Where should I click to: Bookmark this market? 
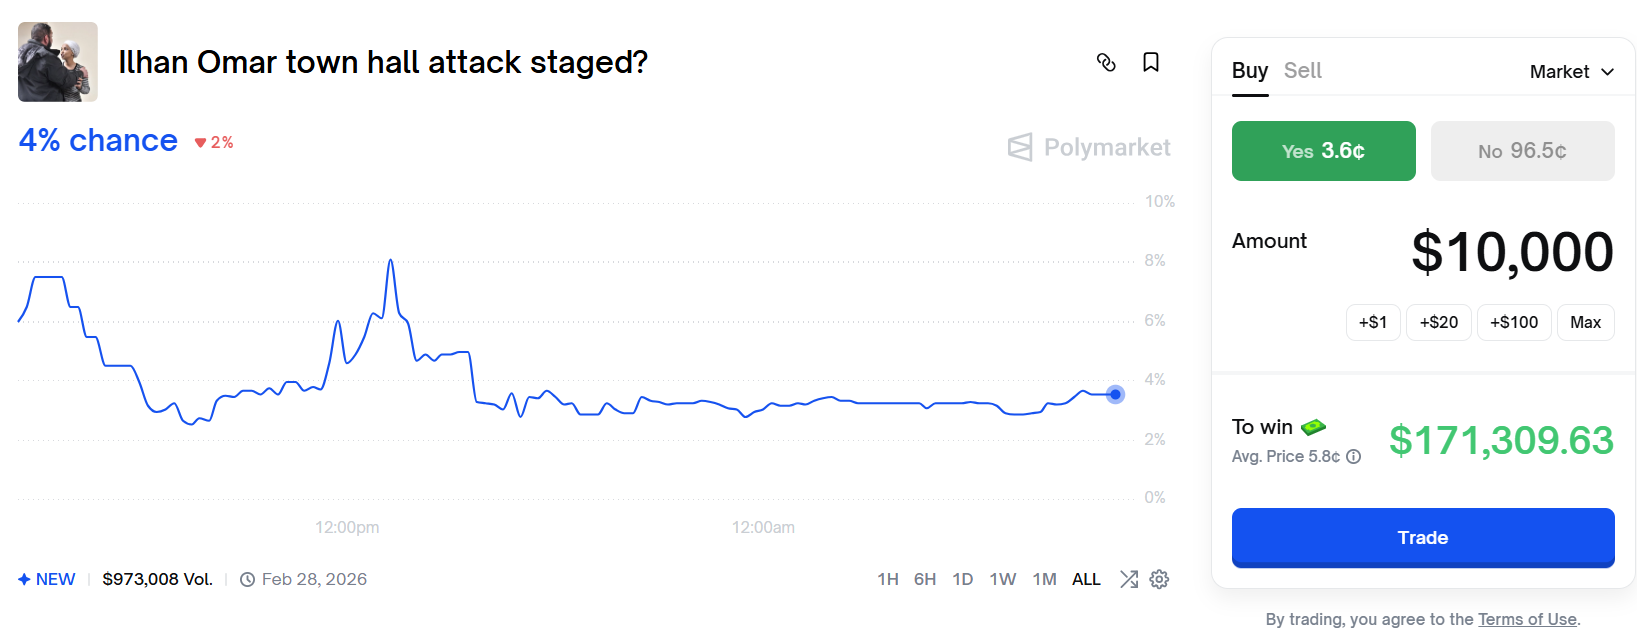click(x=1151, y=62)
